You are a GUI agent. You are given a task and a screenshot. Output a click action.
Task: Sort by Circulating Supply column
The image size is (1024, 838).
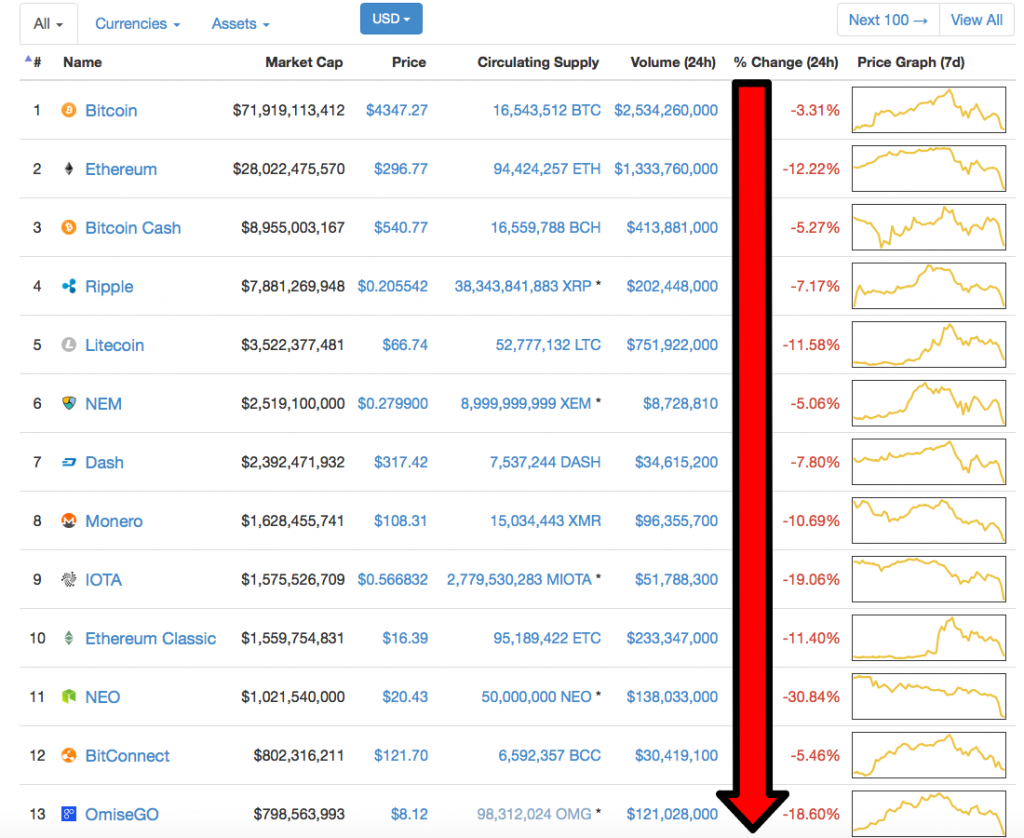[538, 62]
